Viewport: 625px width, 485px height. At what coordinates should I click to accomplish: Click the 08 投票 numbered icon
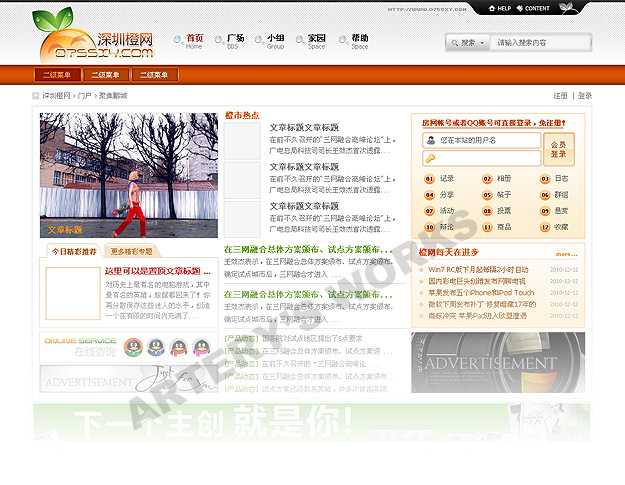tap(488, 211)
